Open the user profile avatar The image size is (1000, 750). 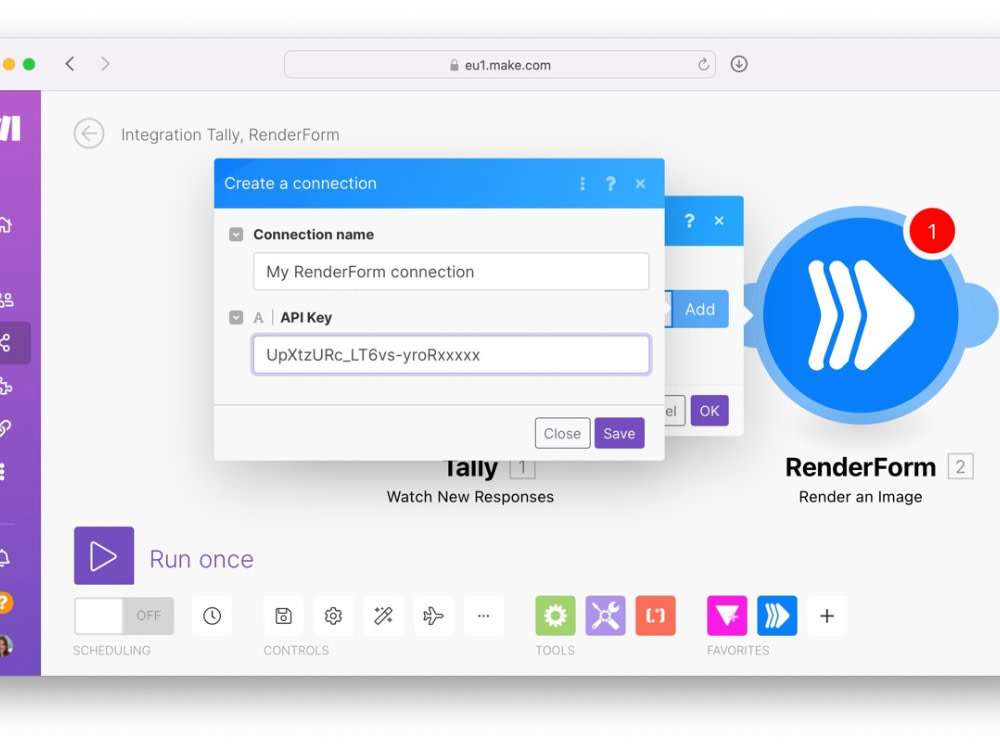tap(5, 645)
